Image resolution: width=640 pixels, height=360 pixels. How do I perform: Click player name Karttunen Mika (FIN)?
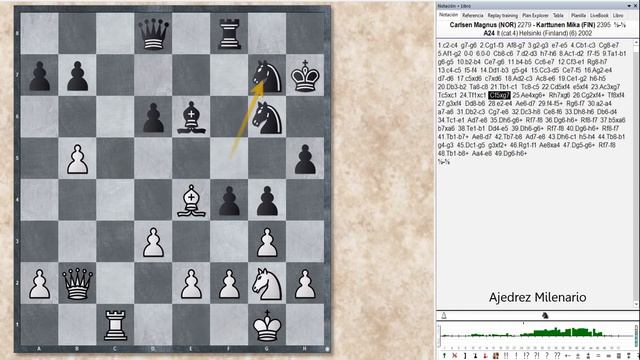566,25
